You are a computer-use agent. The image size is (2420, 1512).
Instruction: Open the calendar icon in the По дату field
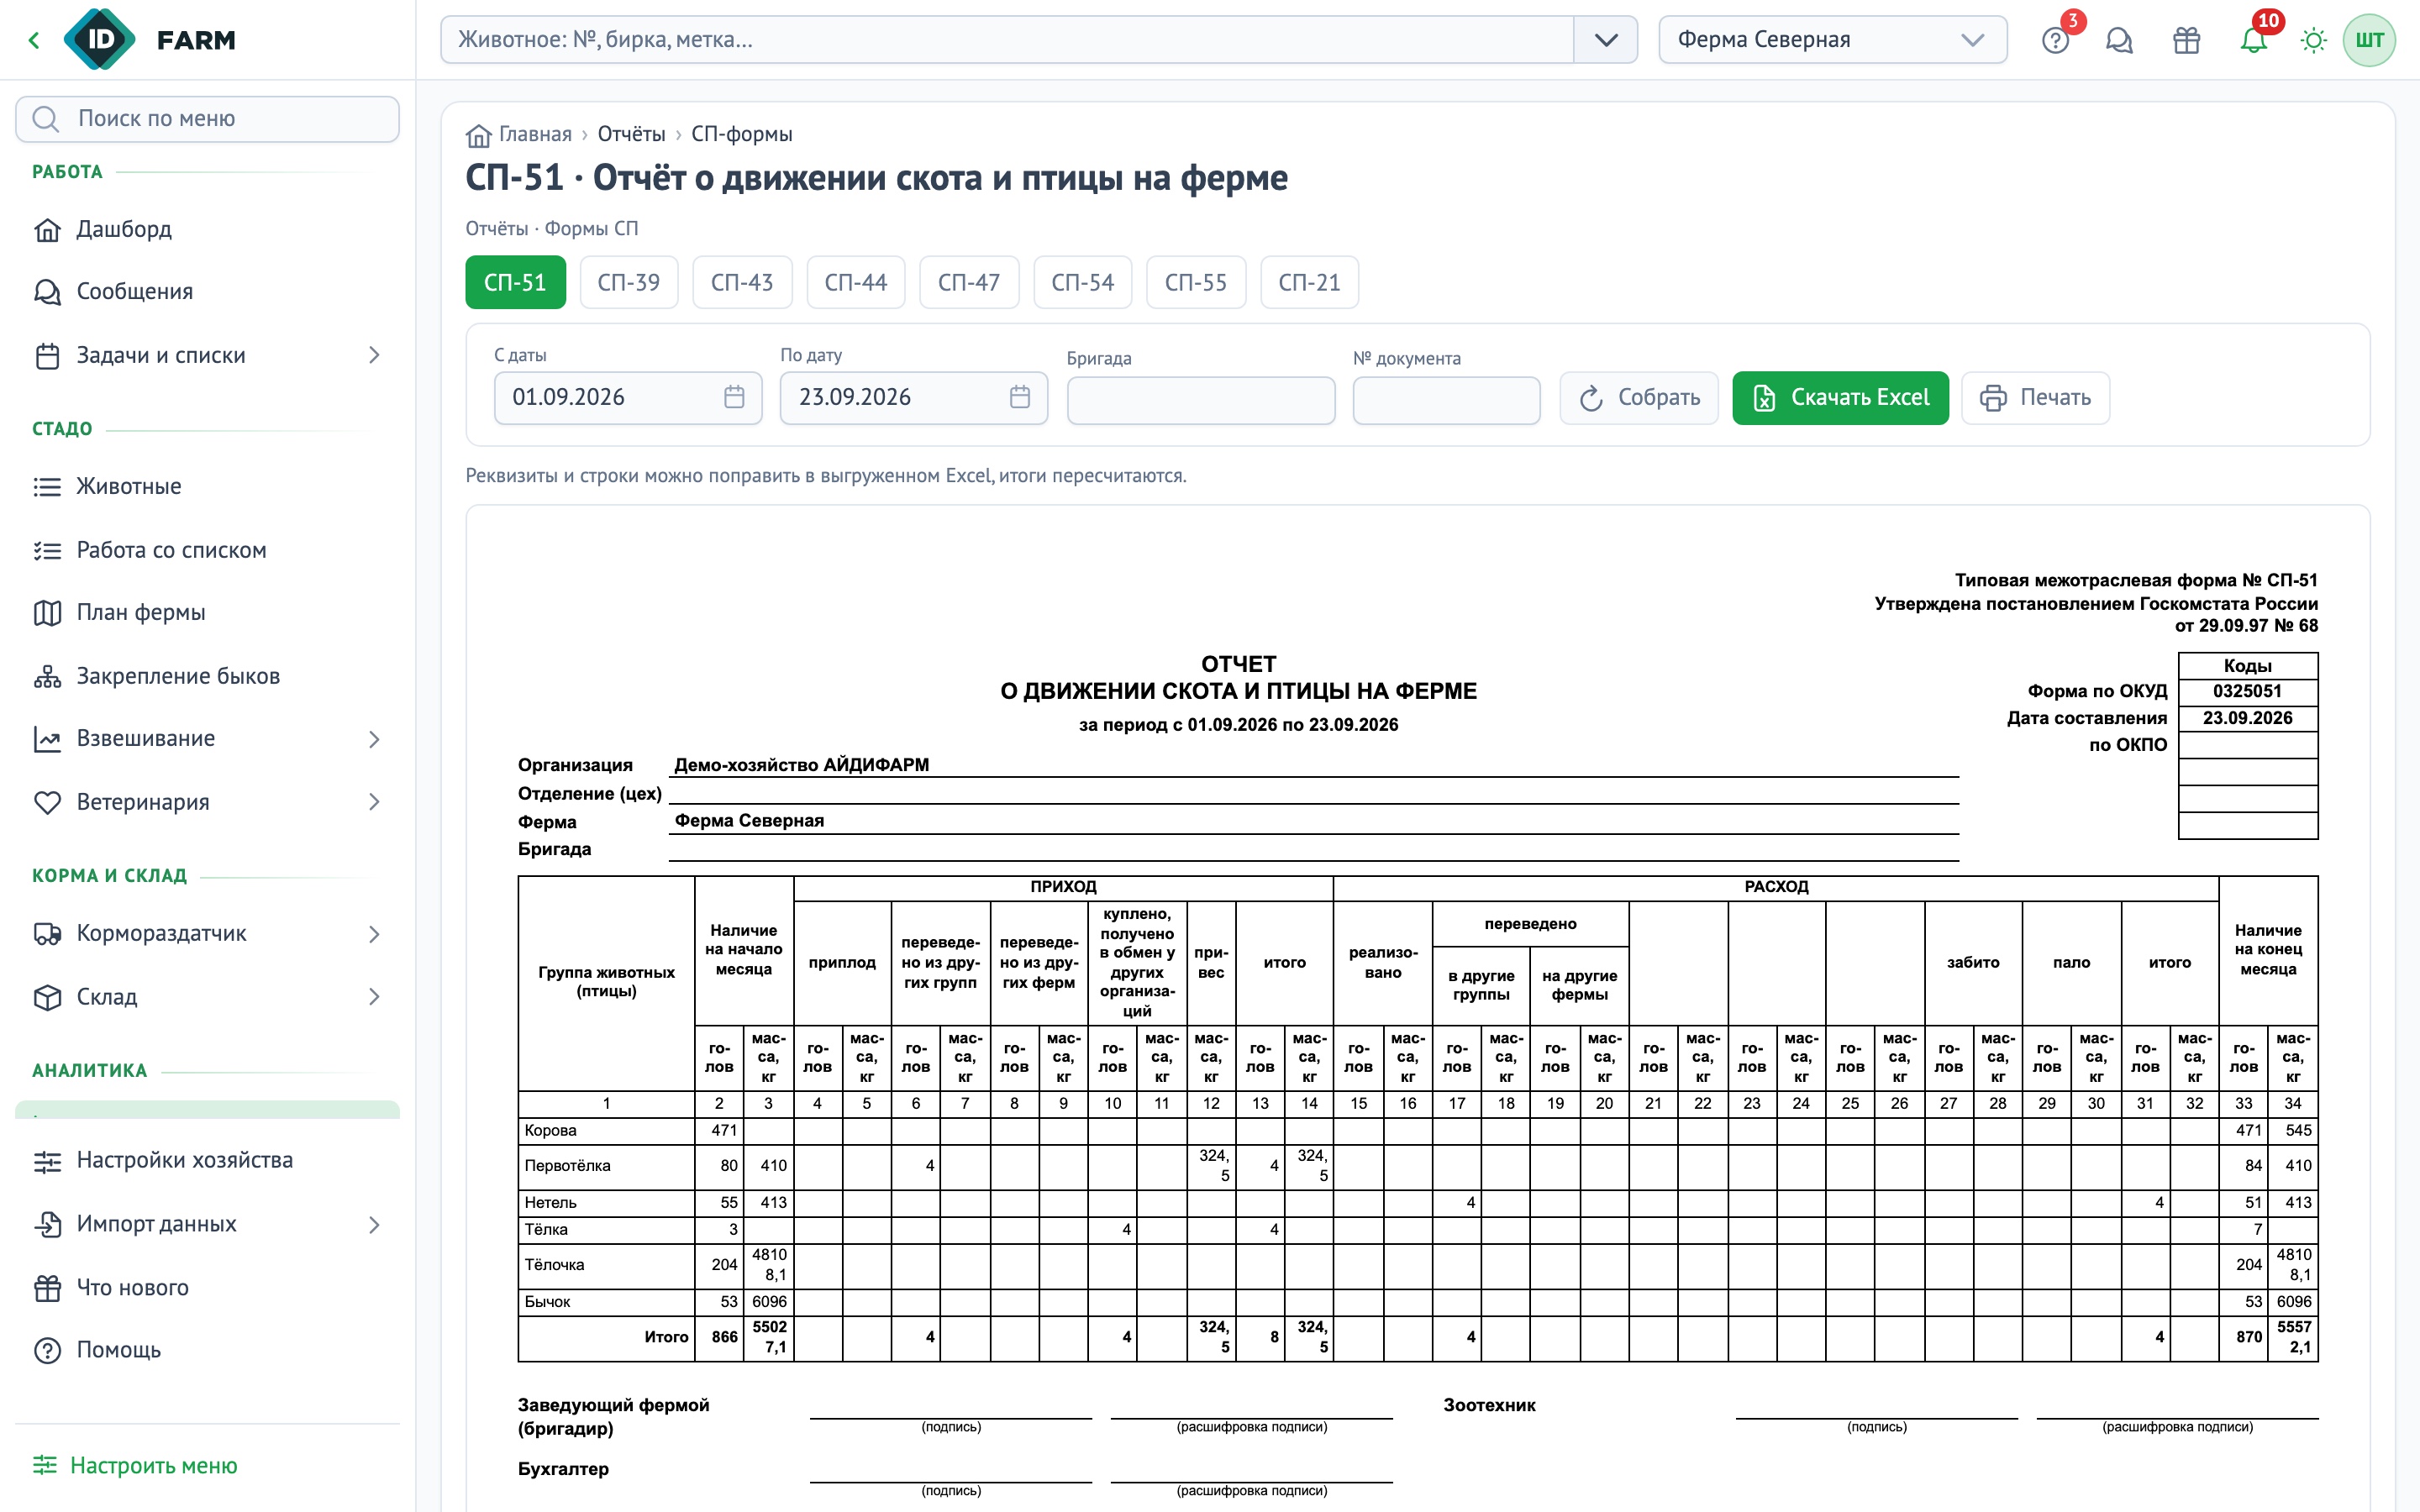pyautogui.click(x=1020, y=397)
